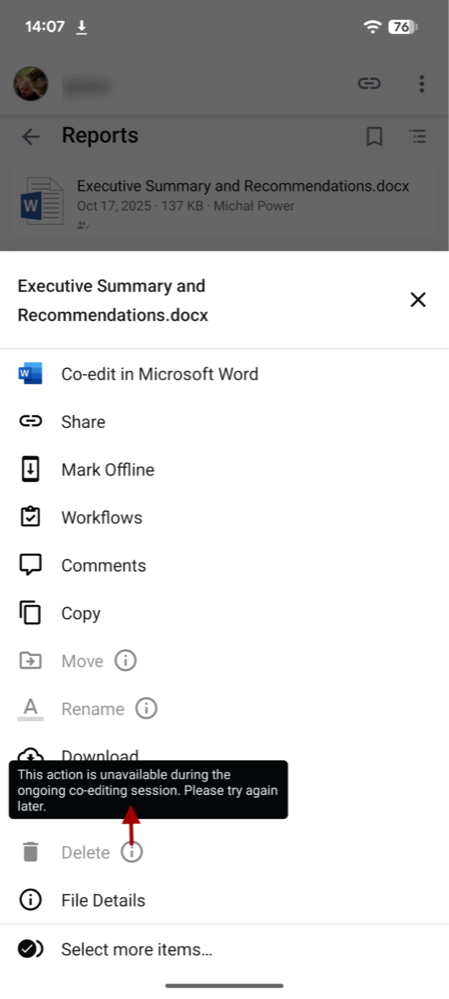This screenshot has height=999, width=449.
Task: Tap the Wi-Fi status icon
Action: point(372,26)
